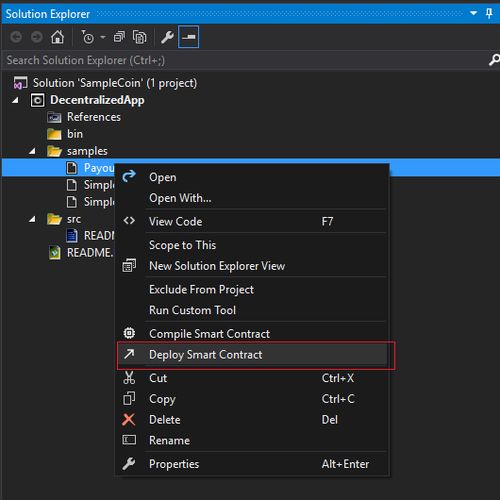Click the Collapse All toolbar icon
500x500 pixels.
[119, 37]
